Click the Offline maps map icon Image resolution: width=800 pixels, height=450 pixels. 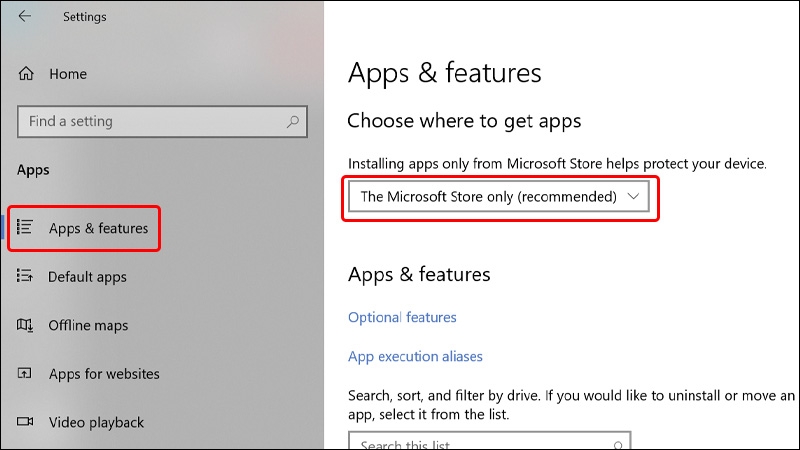pos(26,325)
